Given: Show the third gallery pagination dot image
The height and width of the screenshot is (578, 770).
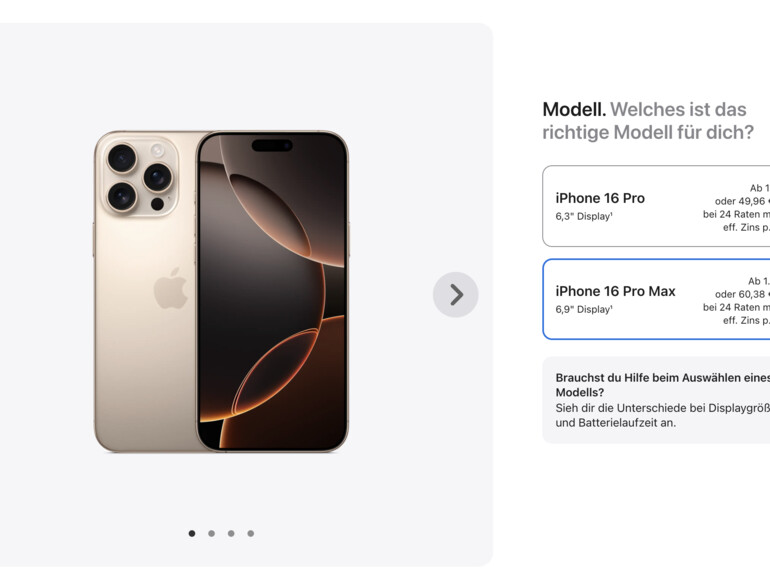Looking at the screenshot, I should click(231, 533).
